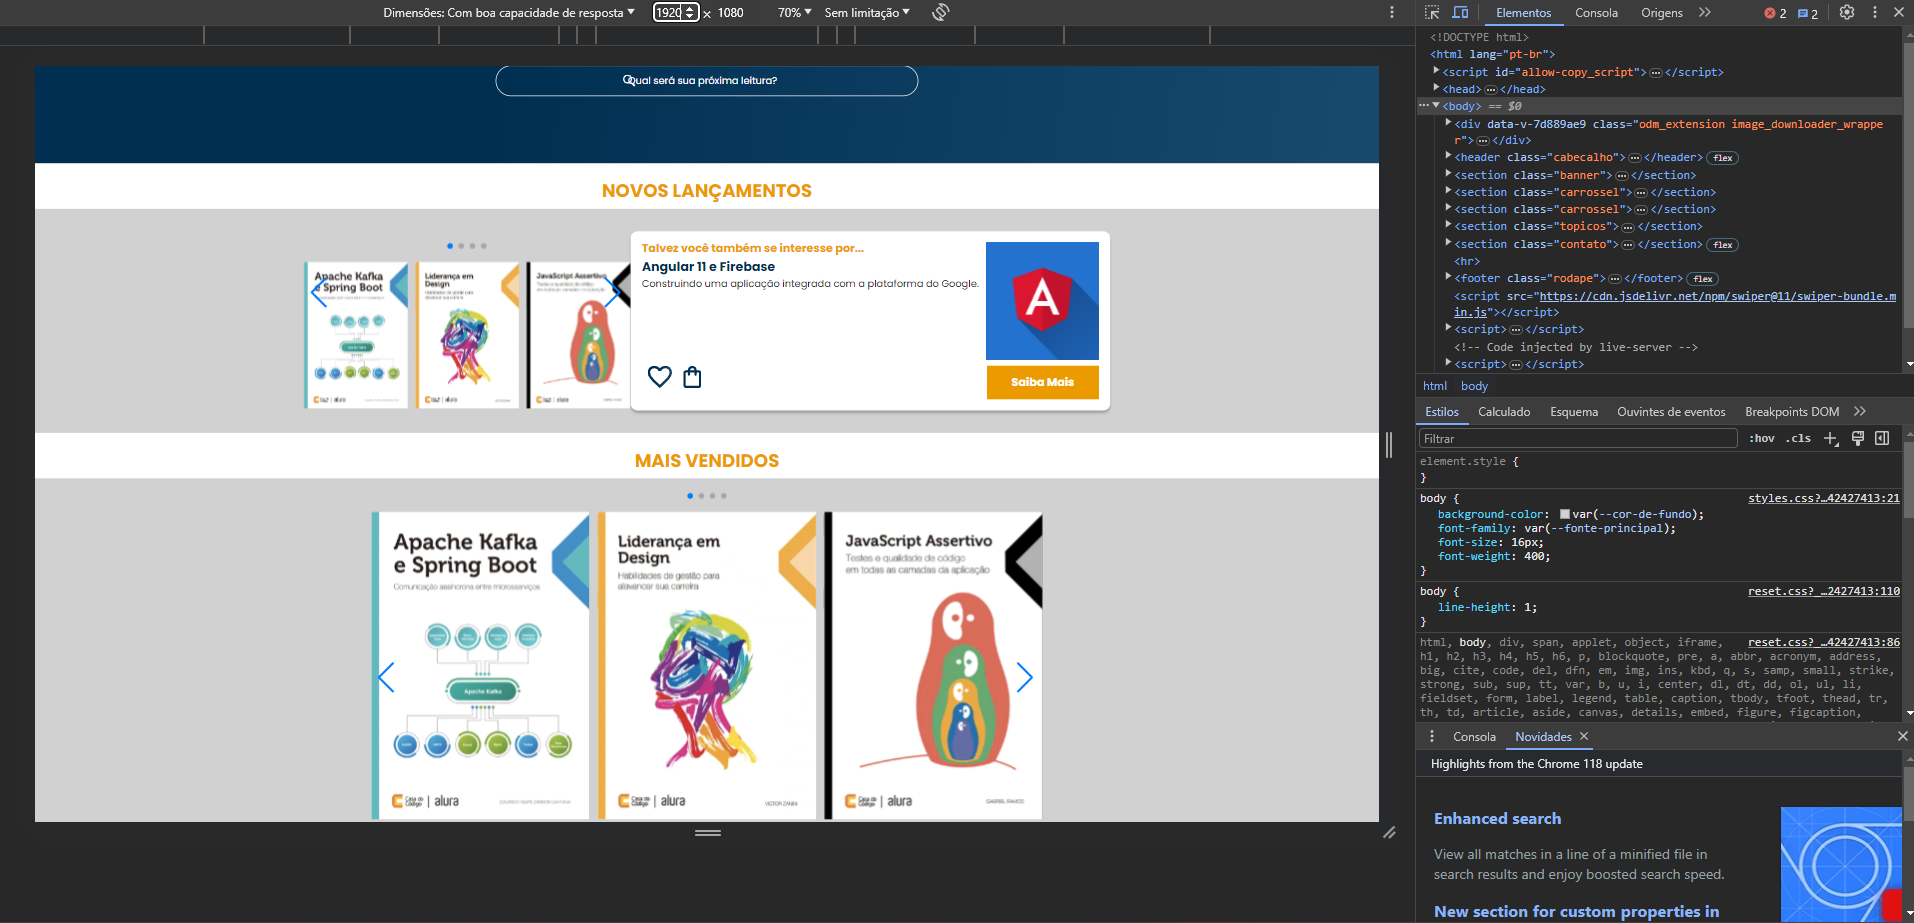The height and width of the screenshot is (923, 1914).
Task: Switch to Consola tab in drawer
Action: 1474,737
